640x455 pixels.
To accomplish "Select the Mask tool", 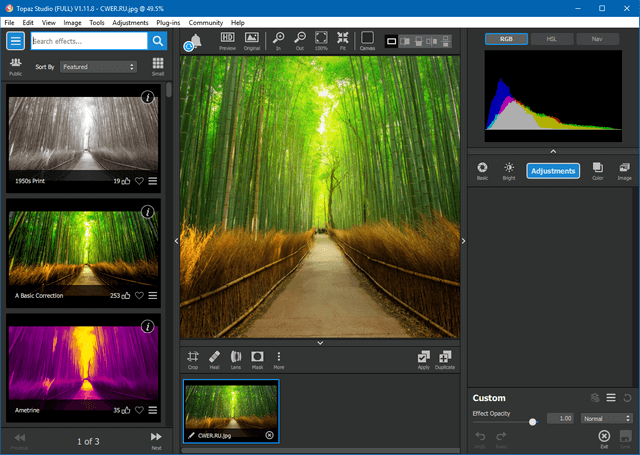I will click(x=257, y=358).
